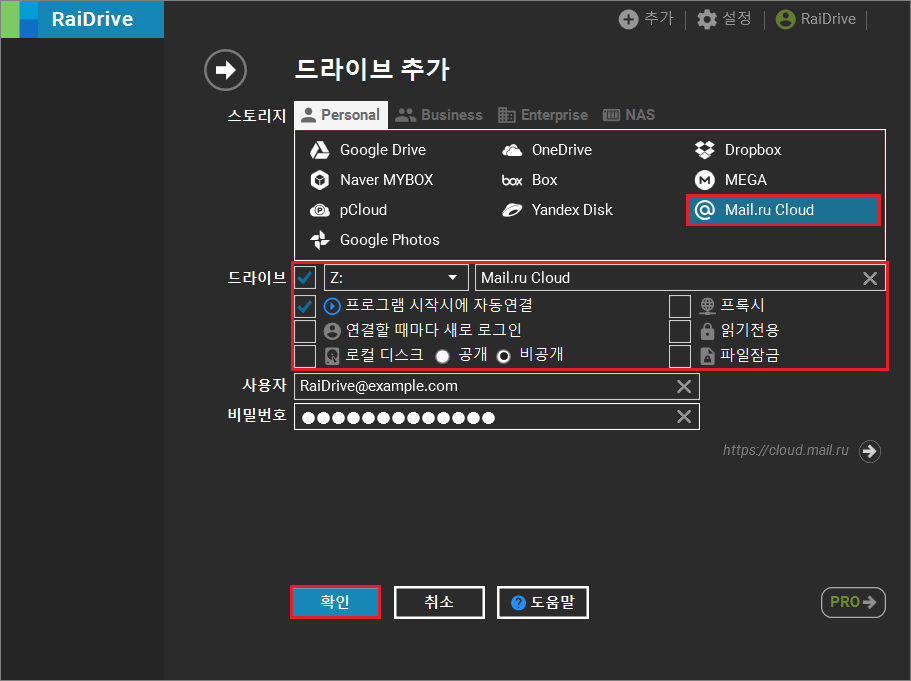Screen dimensions: 911x681
Task: Check the 프록시 checkbox
Action: tap(680, 306)
